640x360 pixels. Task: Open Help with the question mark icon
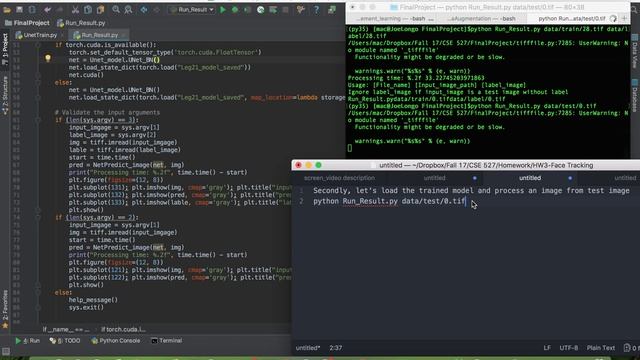point(316,9)
